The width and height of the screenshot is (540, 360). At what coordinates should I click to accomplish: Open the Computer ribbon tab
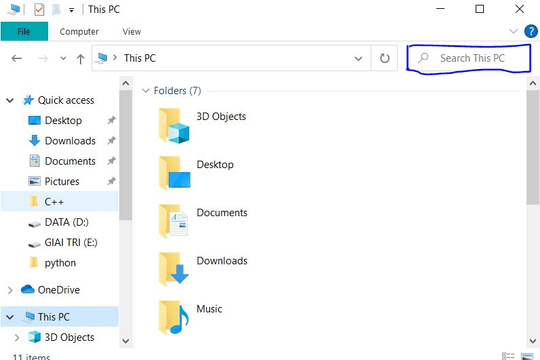coord(79,32)
